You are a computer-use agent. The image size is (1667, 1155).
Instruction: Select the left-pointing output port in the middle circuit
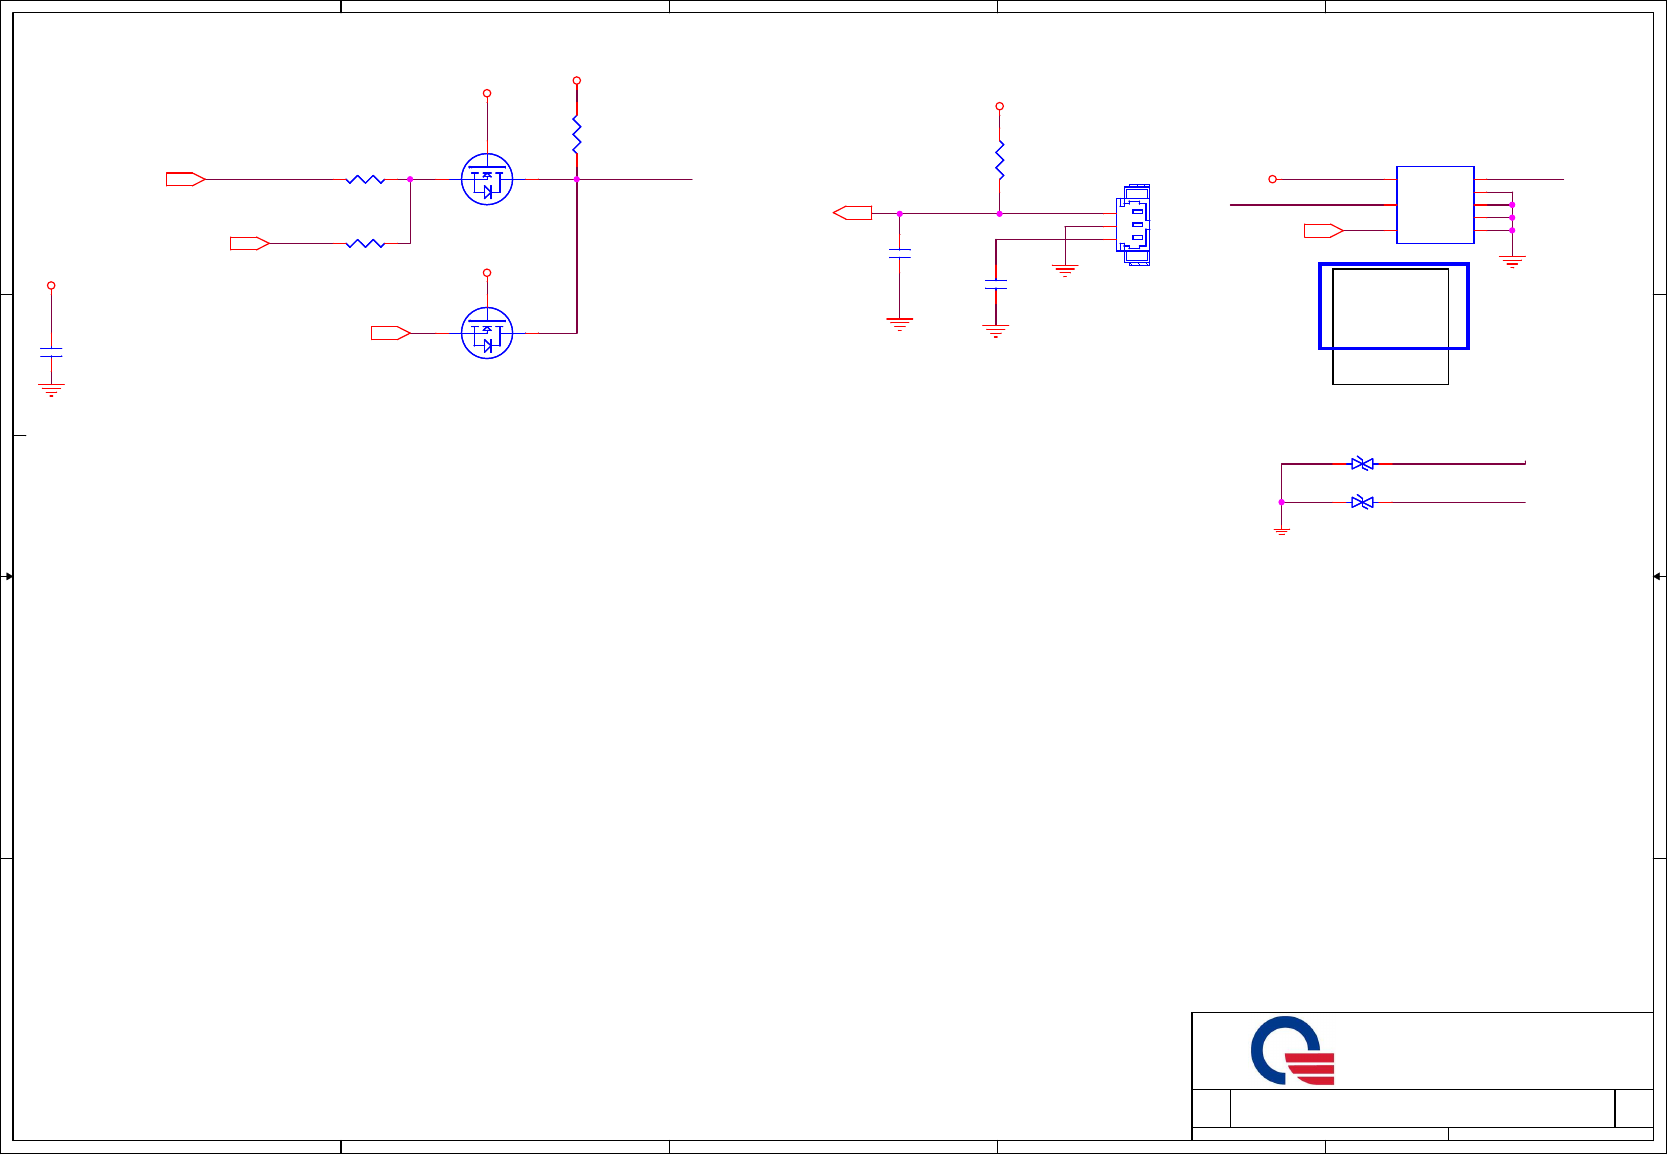click(x=852, y=213)
